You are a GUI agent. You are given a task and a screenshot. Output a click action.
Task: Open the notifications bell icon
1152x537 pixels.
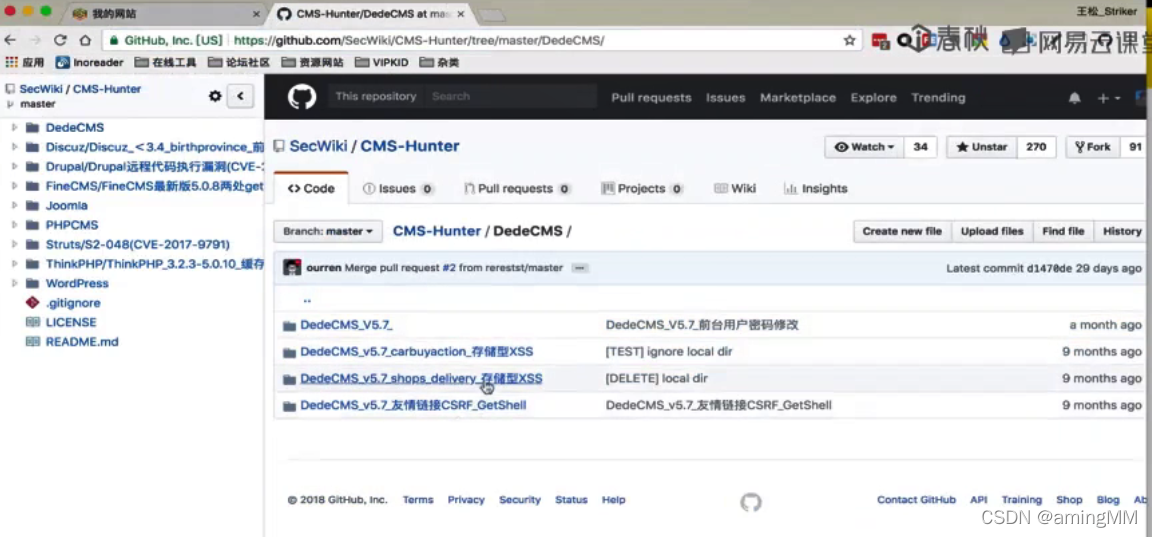coord(1074,98)
